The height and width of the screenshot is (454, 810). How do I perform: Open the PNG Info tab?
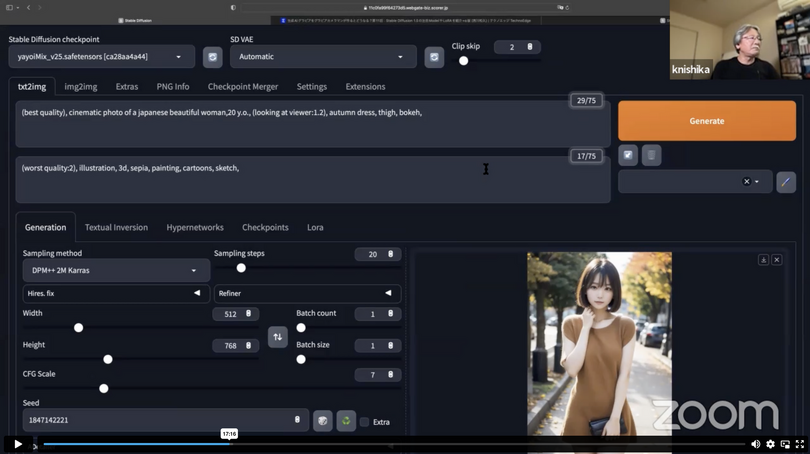point(173,87)
